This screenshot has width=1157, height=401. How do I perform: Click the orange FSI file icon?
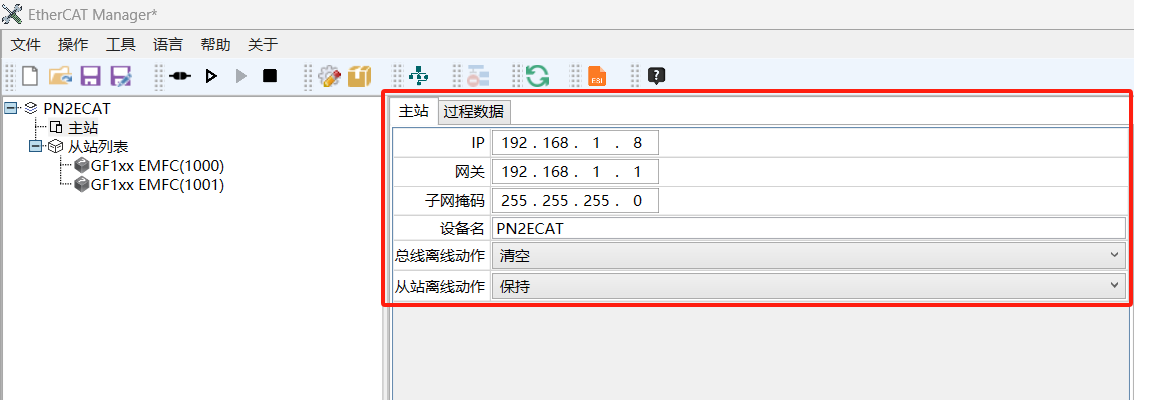click(x=596, y=75)
